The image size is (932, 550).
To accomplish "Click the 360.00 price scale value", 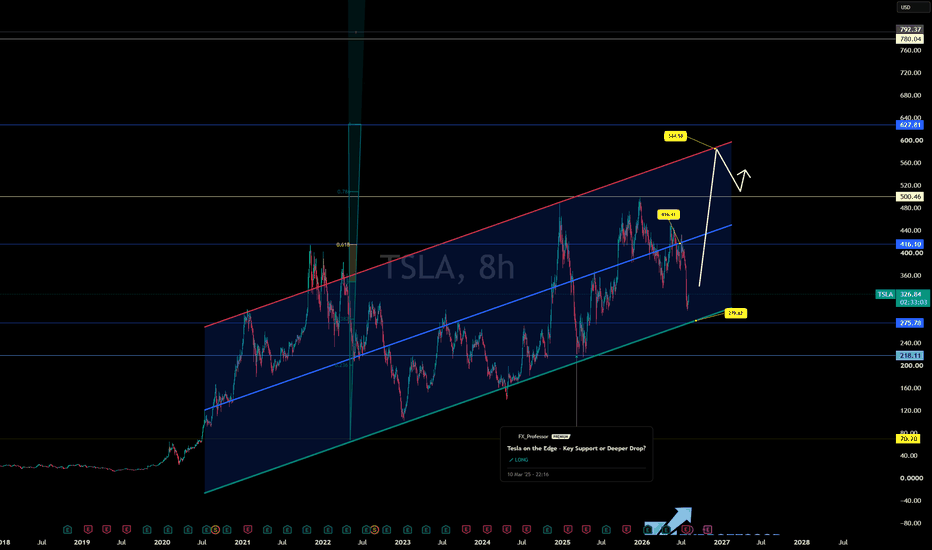I will click(910, 275).
